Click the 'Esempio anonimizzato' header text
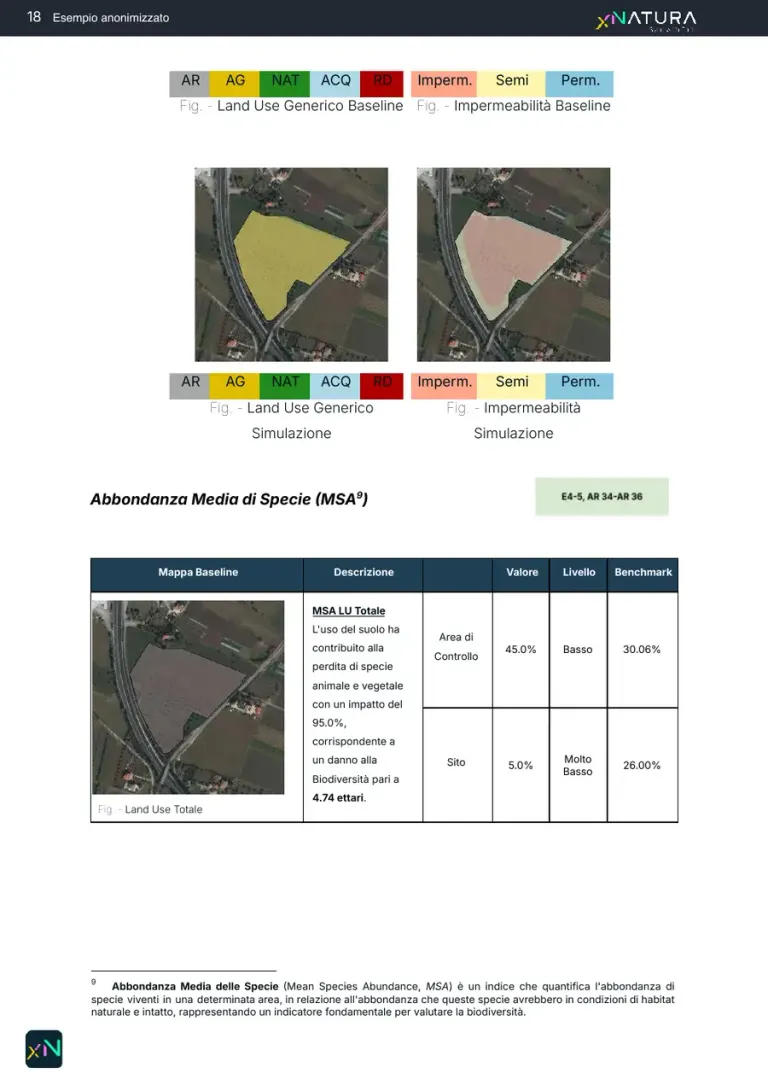This screenshot has width=768, height=1085. tap(111, 17)
